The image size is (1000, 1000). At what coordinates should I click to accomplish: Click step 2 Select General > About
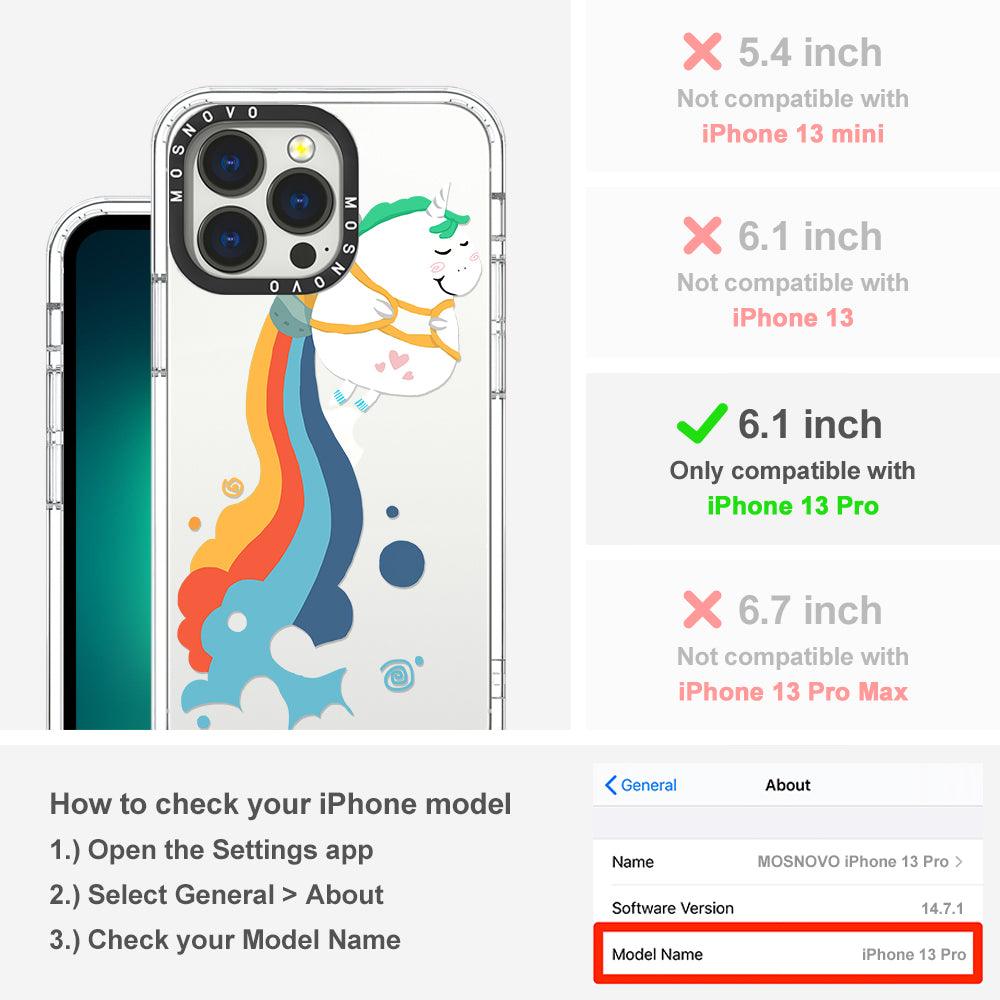pos(217,895)
